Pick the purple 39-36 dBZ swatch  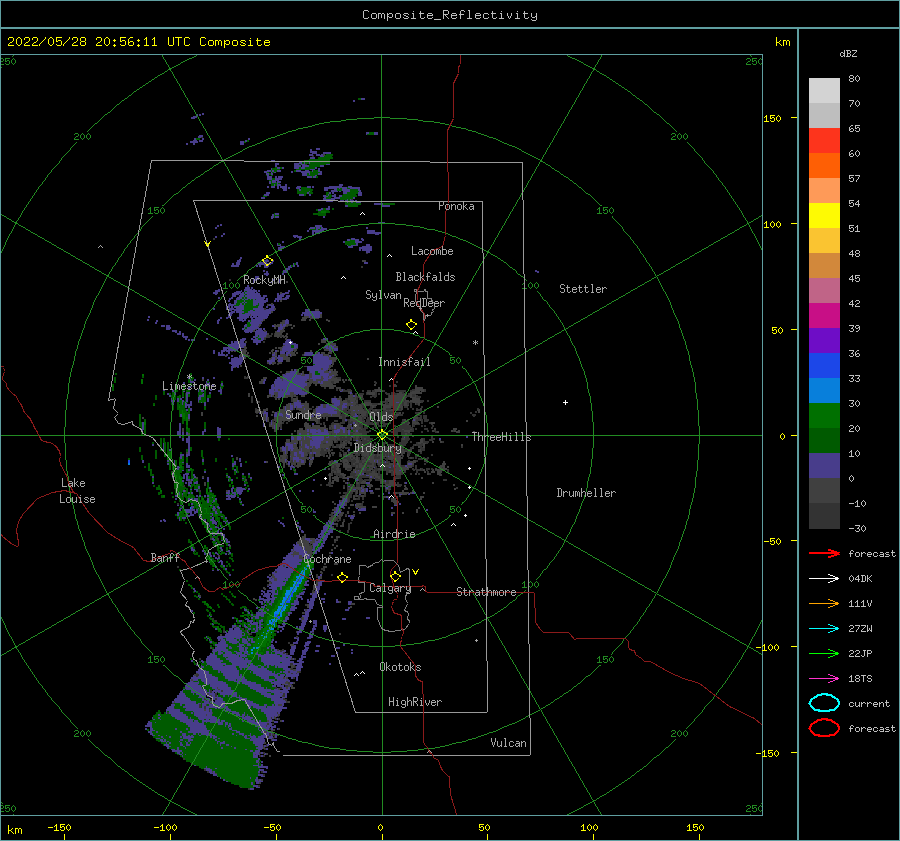coord(824,341)
